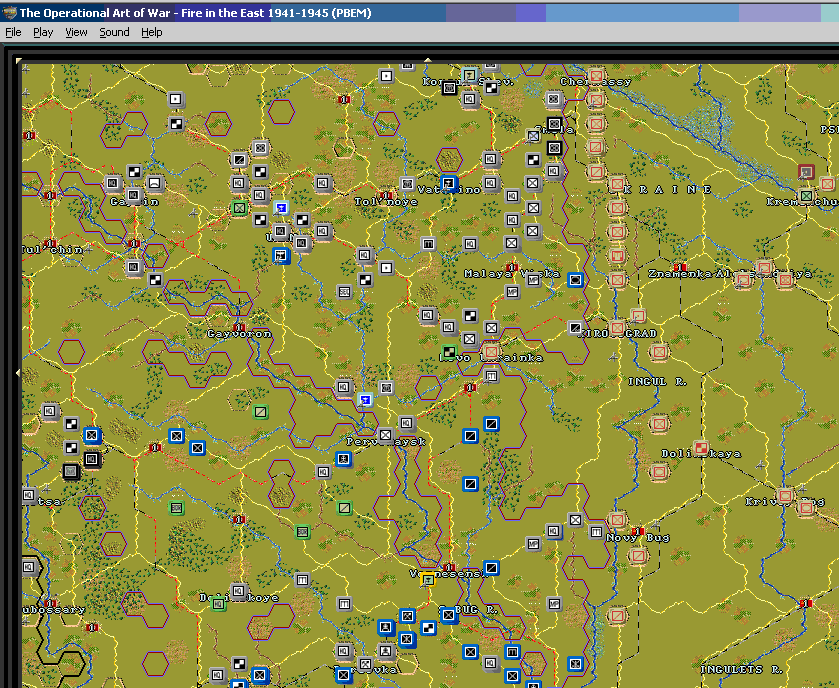Select the light-blue flag counter above Pervomaysk
This screenshot has width=840, height=688.
tap(365, 400)
